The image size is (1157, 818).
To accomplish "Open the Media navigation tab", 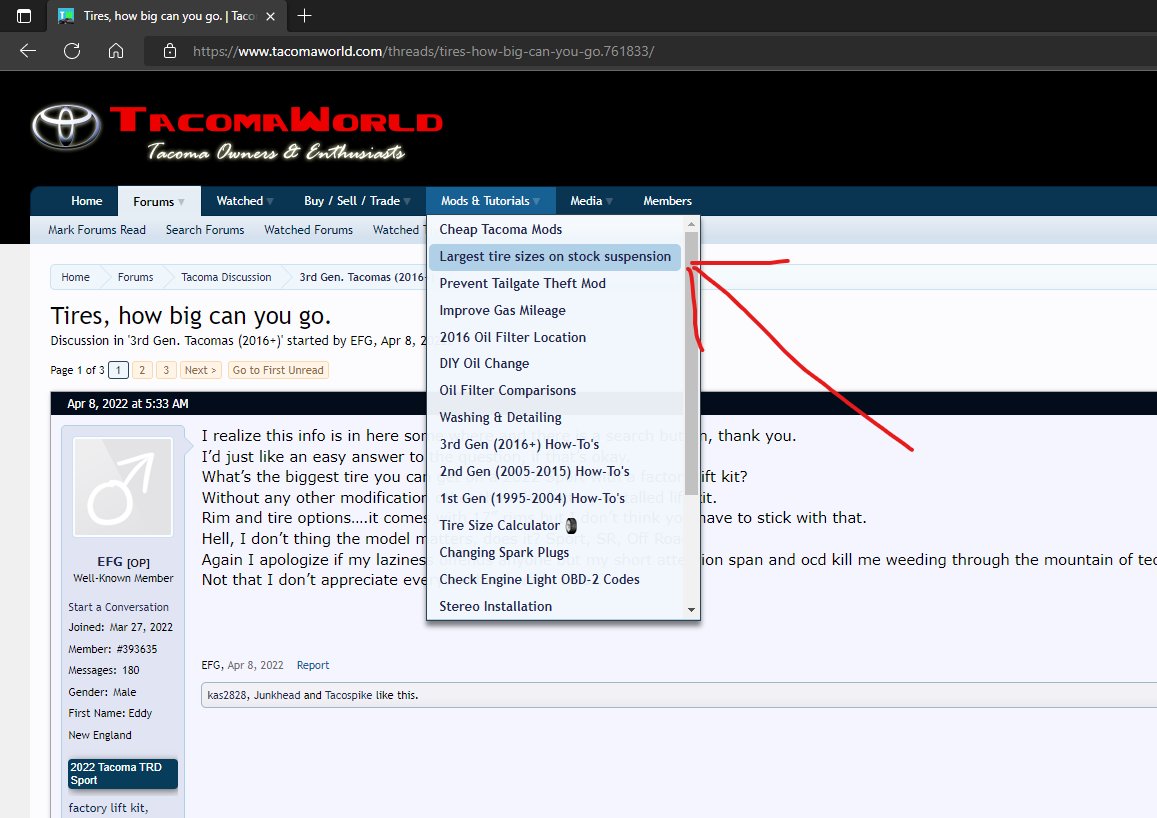I will tap(586, 201).
